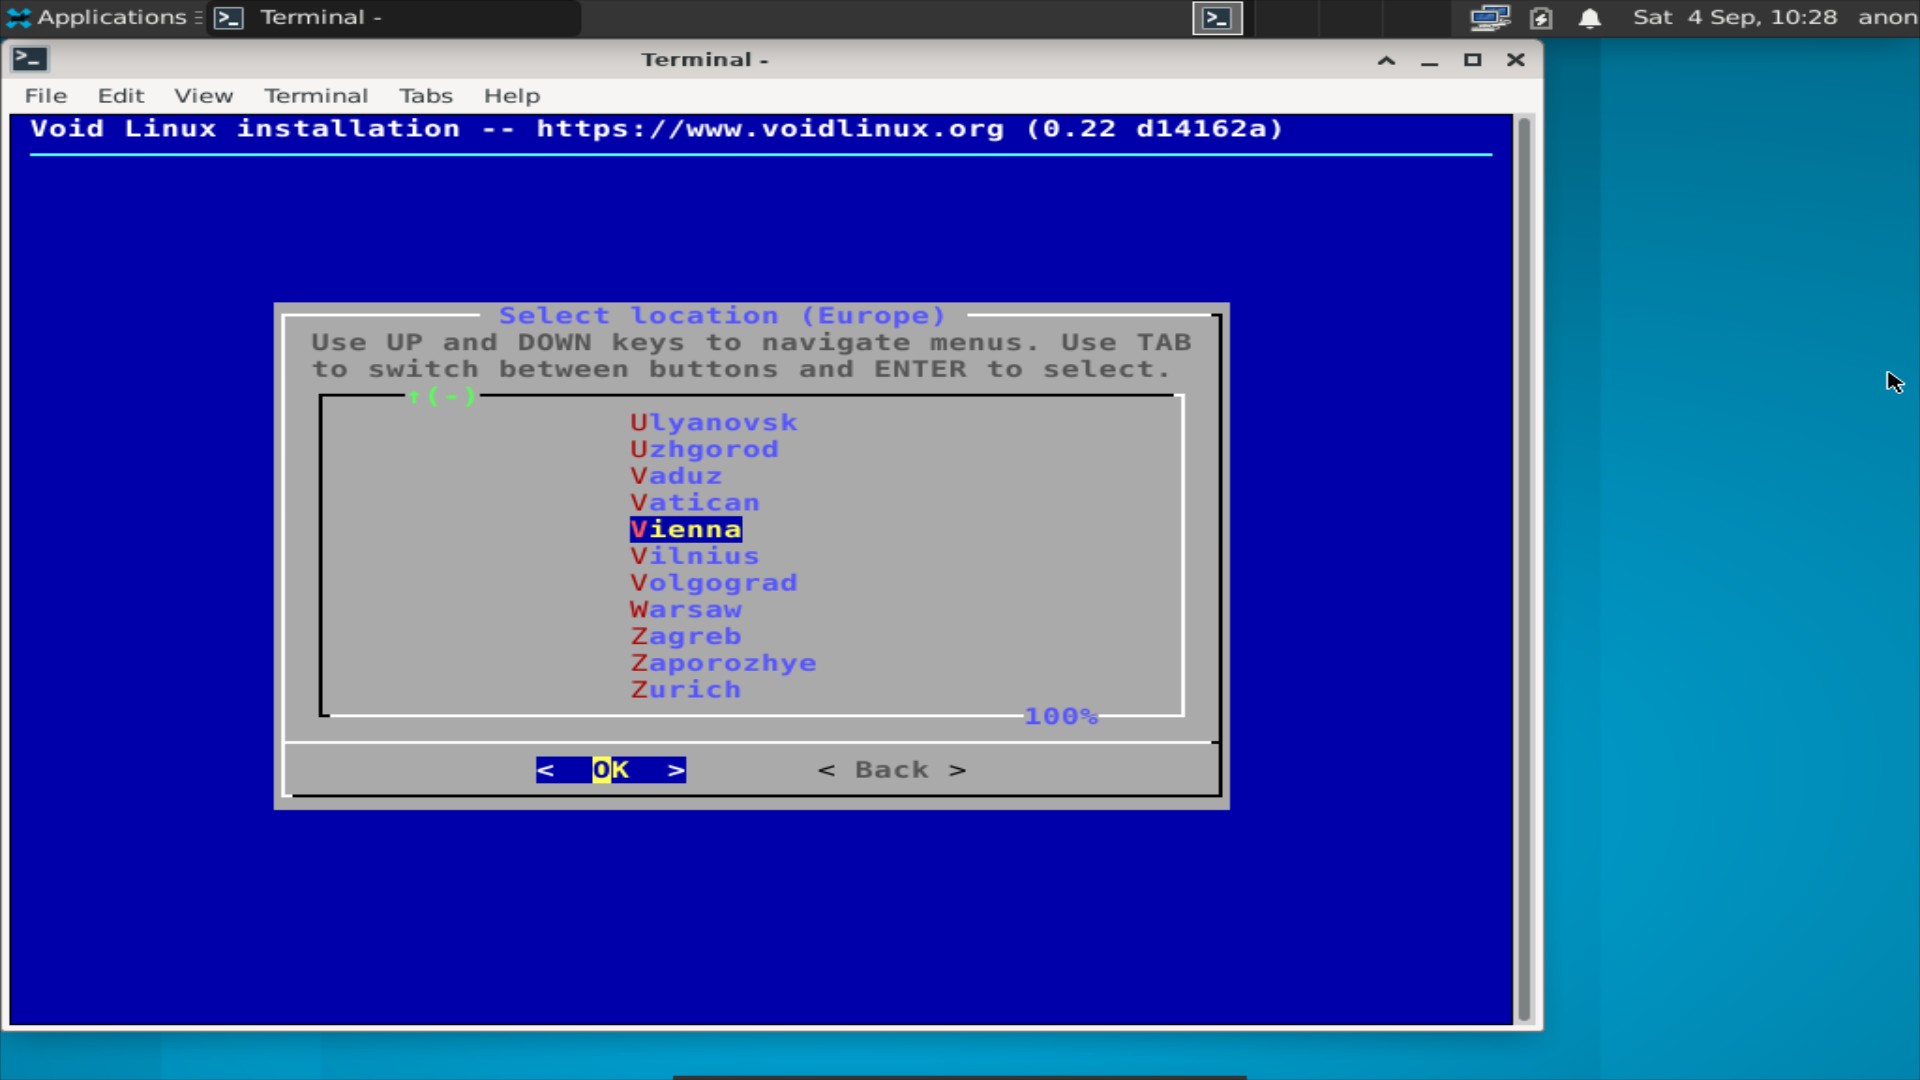Open the File menu

coord(45,95)
